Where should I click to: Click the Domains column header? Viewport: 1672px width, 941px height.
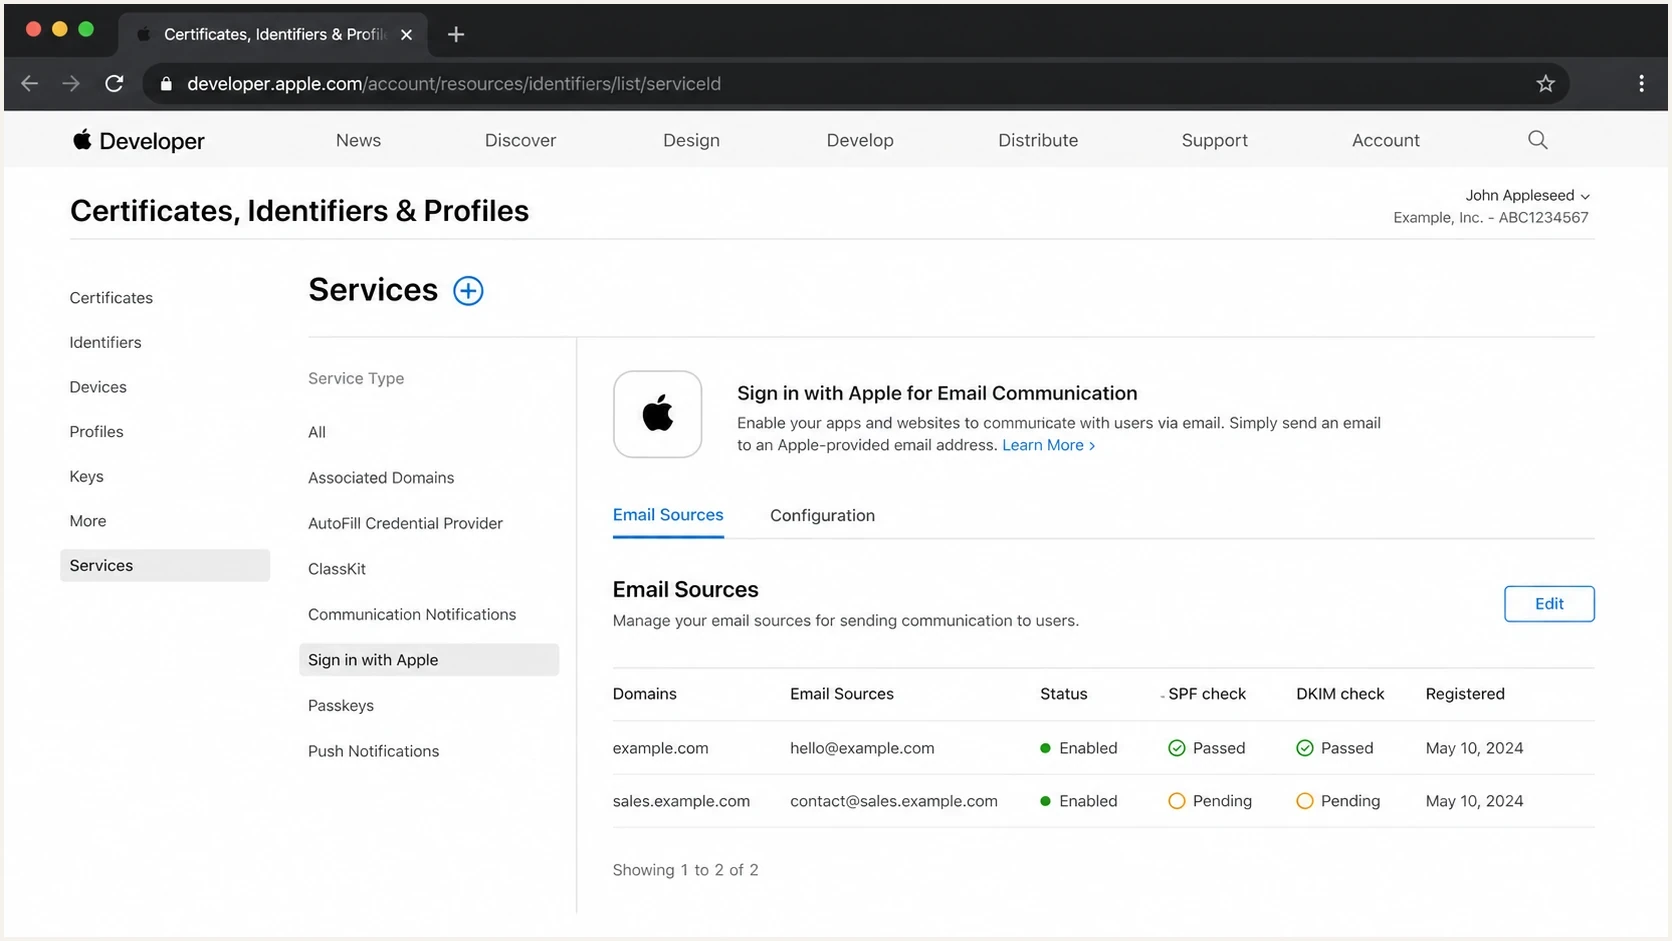click(x=644, y=694)
